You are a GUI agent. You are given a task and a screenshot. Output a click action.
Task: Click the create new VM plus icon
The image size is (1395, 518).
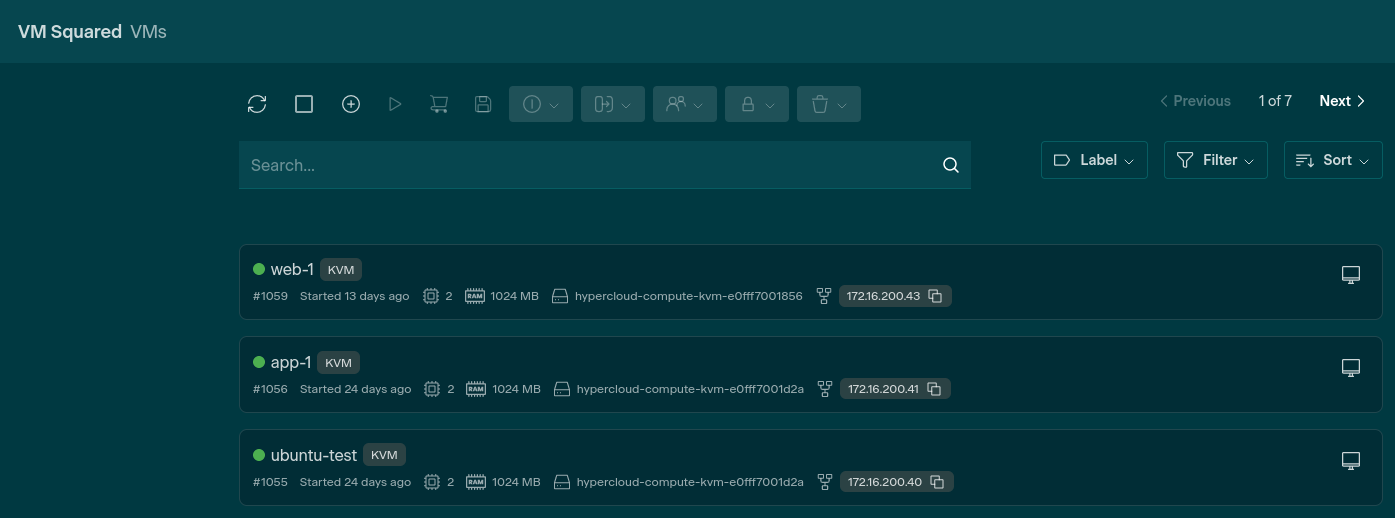point(351,104)
